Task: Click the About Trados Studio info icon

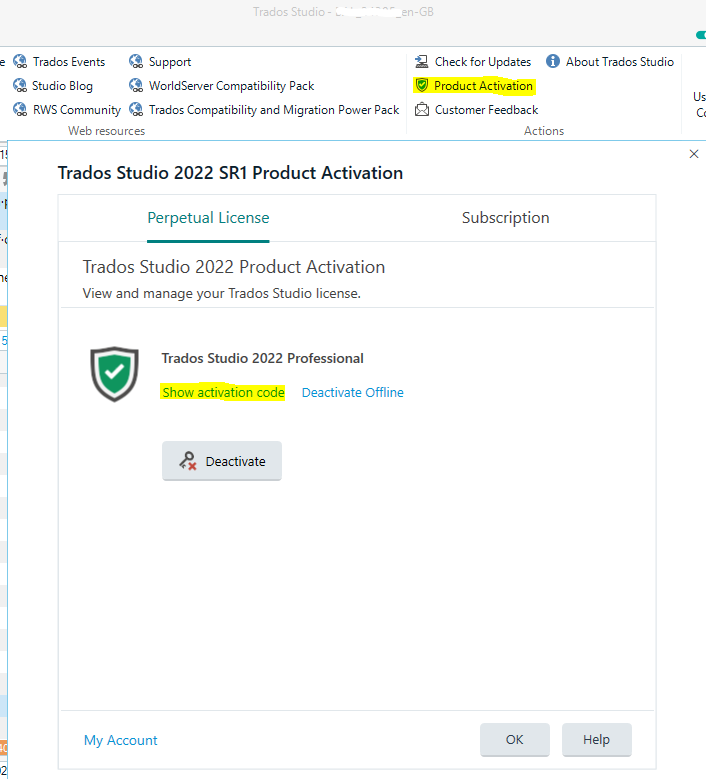Action: tap(552, 61)
